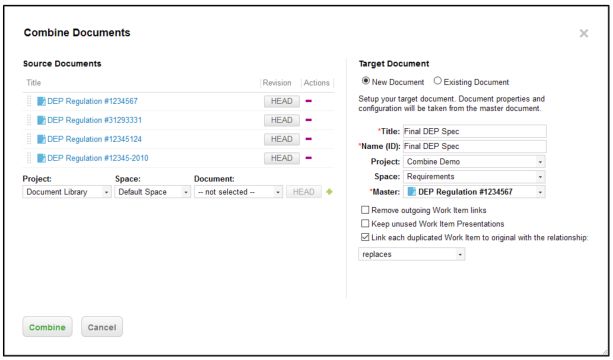Uncheck Link each duplicated Work Item option

click(365, 237)
